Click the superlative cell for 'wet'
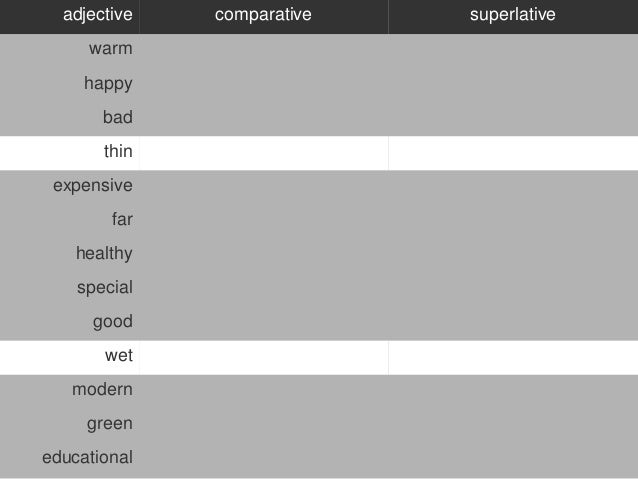 point(513,356)
